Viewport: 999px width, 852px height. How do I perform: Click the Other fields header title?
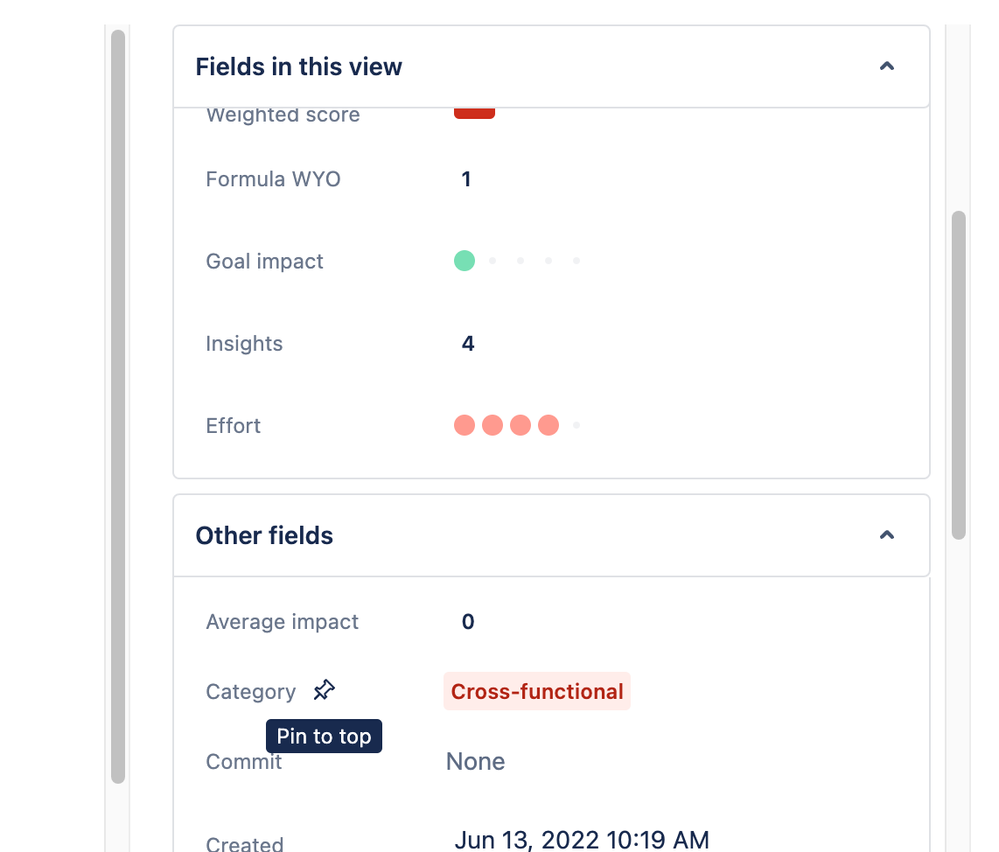[264, 536]
